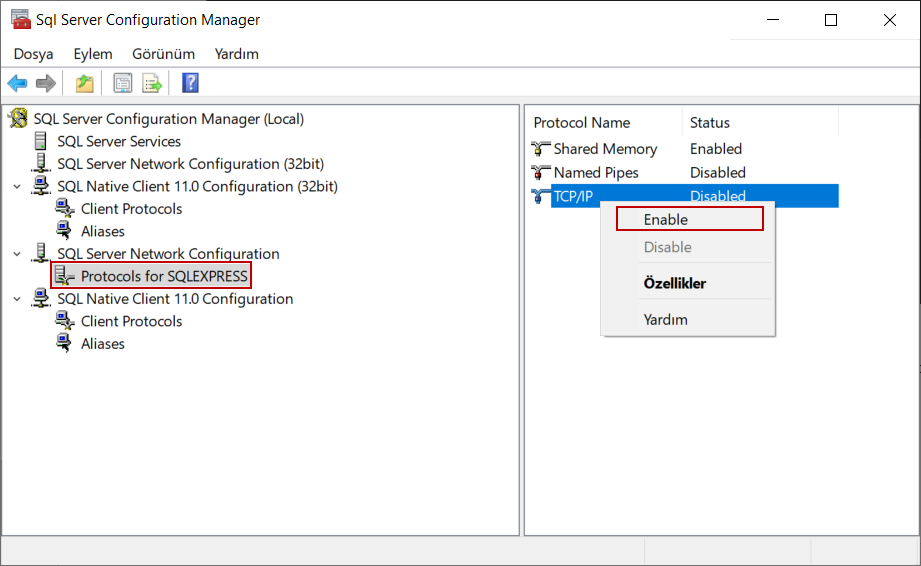Click the SQL Server Services server icon
This screenshot has height=566, width=921.
41,142
